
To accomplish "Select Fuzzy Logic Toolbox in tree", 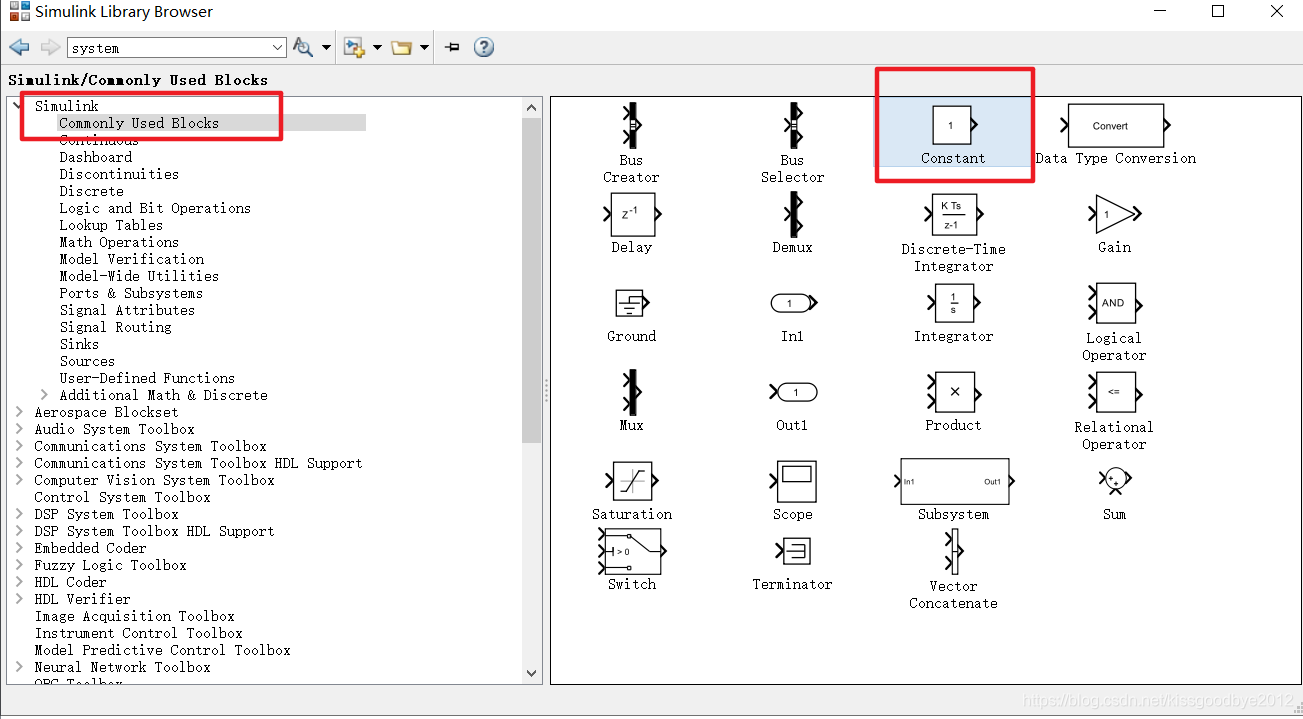I will coord(110,565).
